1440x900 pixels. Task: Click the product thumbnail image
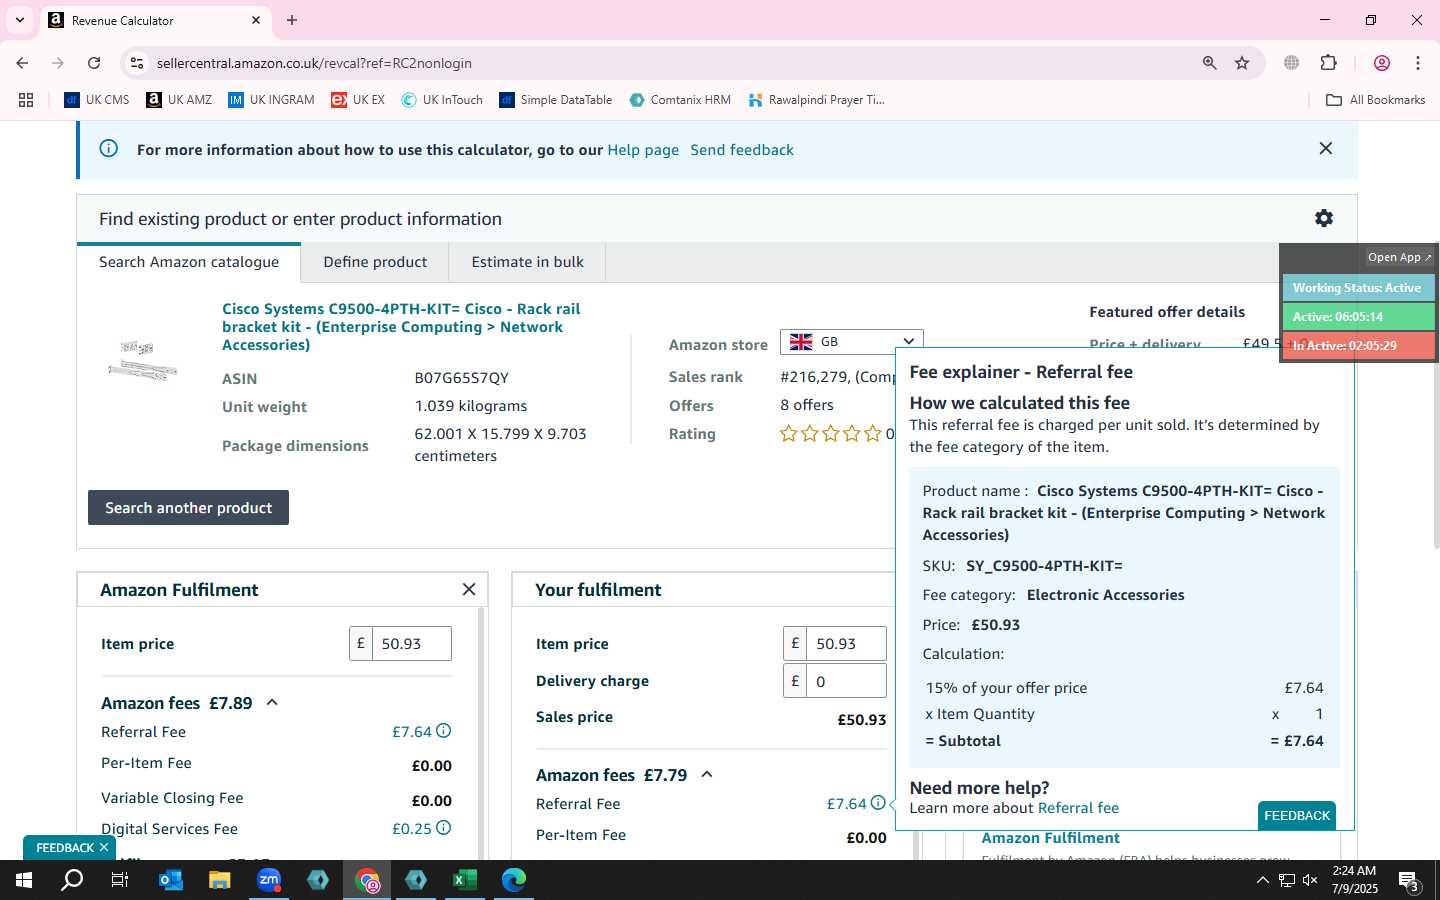click(143, 361)
